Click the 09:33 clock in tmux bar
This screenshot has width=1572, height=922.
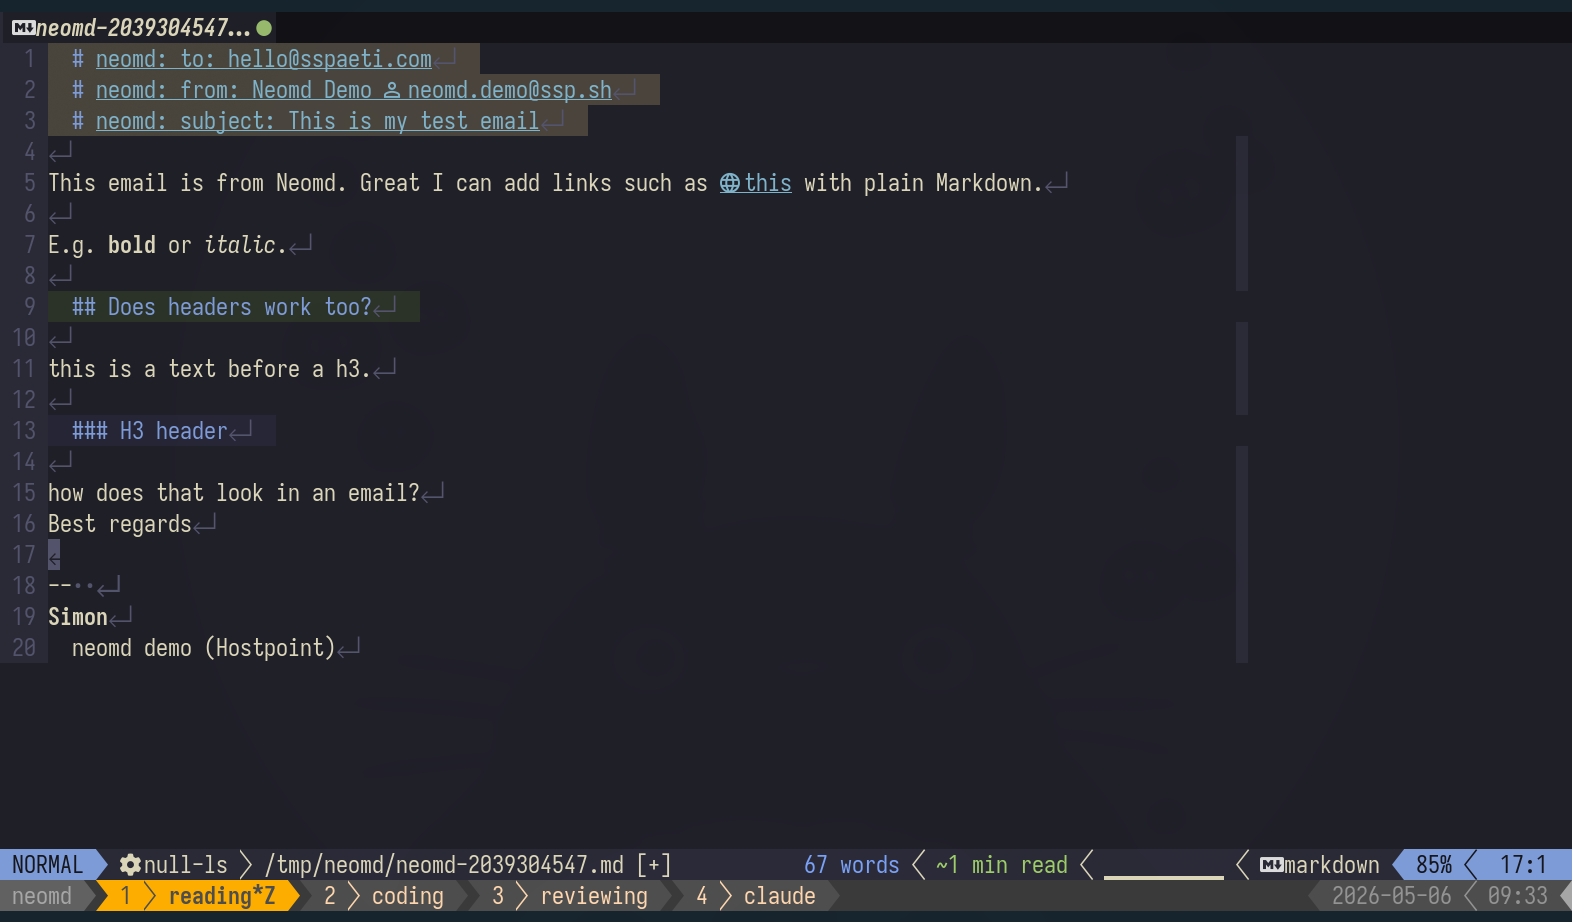1518,896
